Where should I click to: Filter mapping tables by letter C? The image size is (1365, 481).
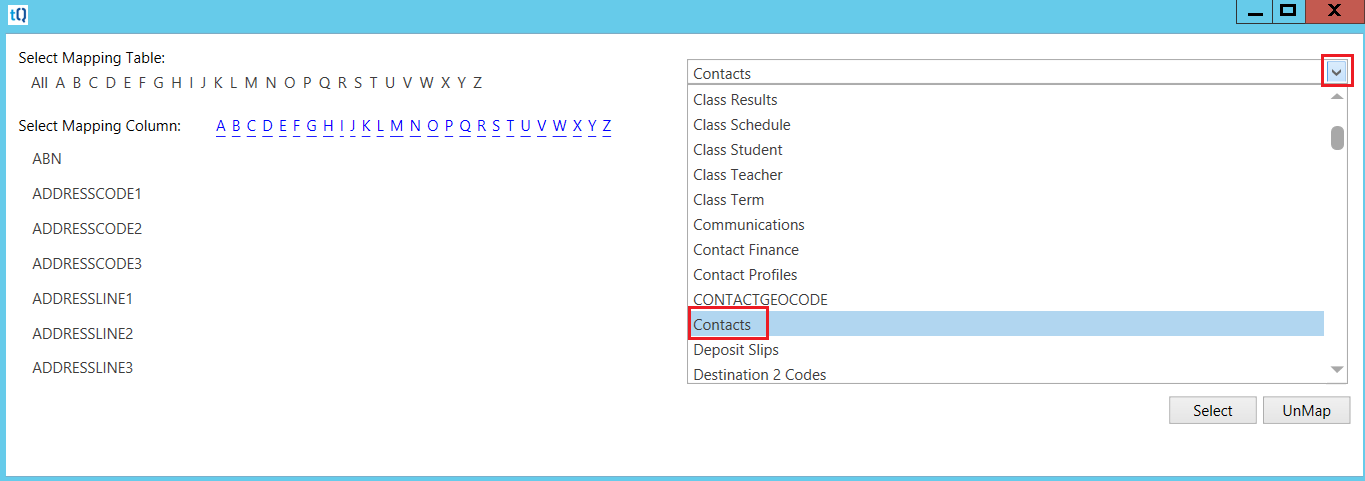[x=93, y=83]
